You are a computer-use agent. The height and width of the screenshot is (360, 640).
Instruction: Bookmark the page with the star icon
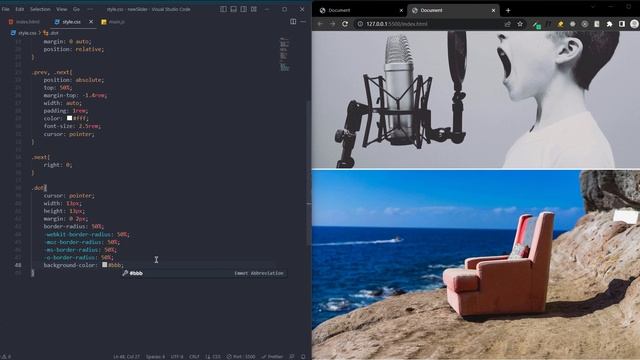(520, 24)
